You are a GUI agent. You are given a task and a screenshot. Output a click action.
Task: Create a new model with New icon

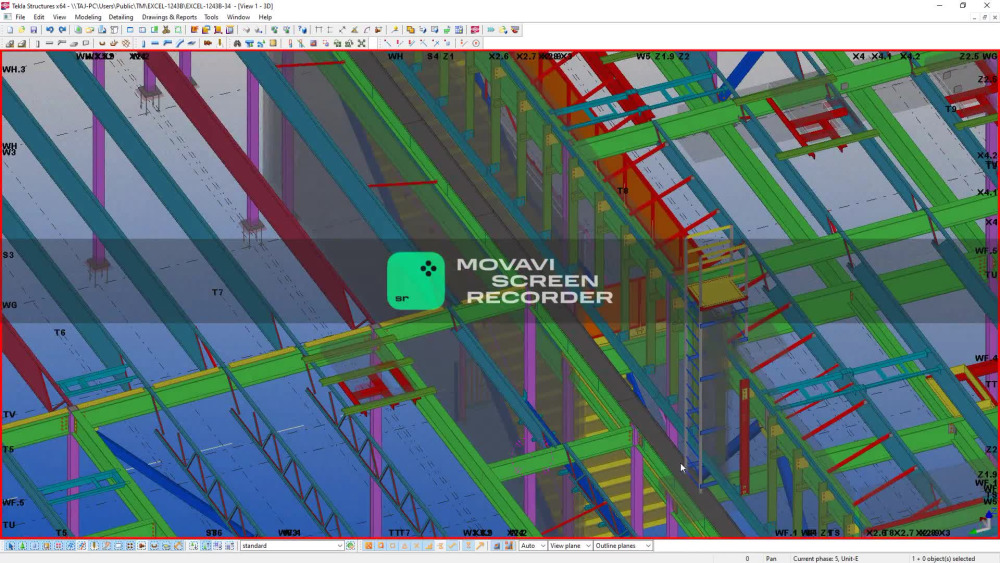coord(10,30)
